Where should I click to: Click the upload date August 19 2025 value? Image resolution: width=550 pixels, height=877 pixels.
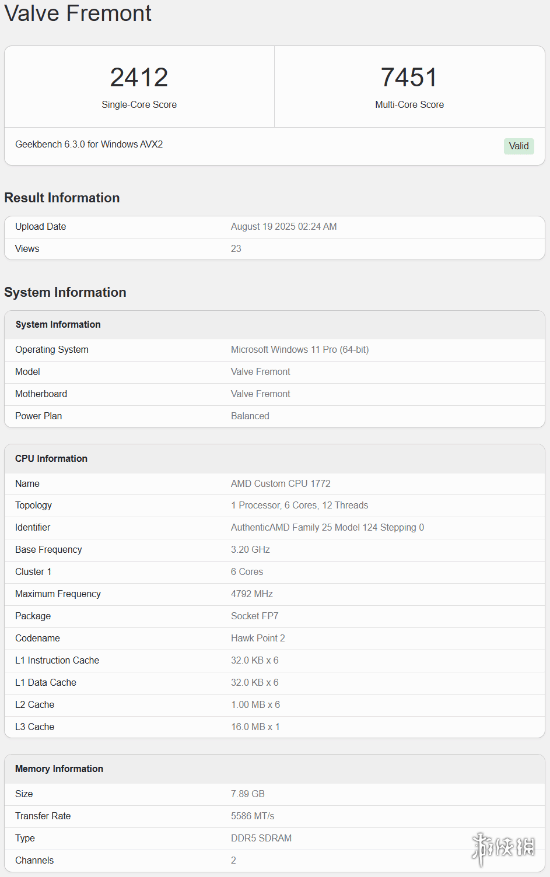point(284,227)
